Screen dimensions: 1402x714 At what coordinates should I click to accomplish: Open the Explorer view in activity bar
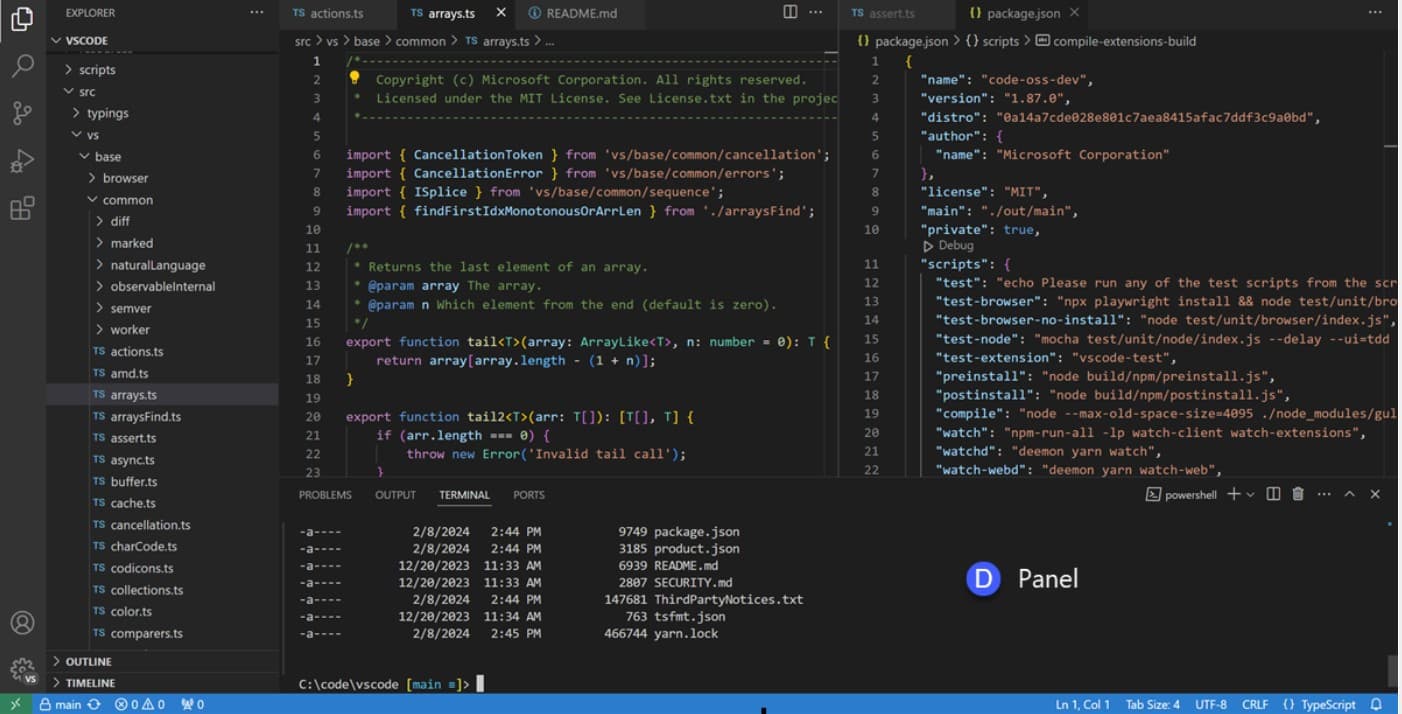click(22, 18)
